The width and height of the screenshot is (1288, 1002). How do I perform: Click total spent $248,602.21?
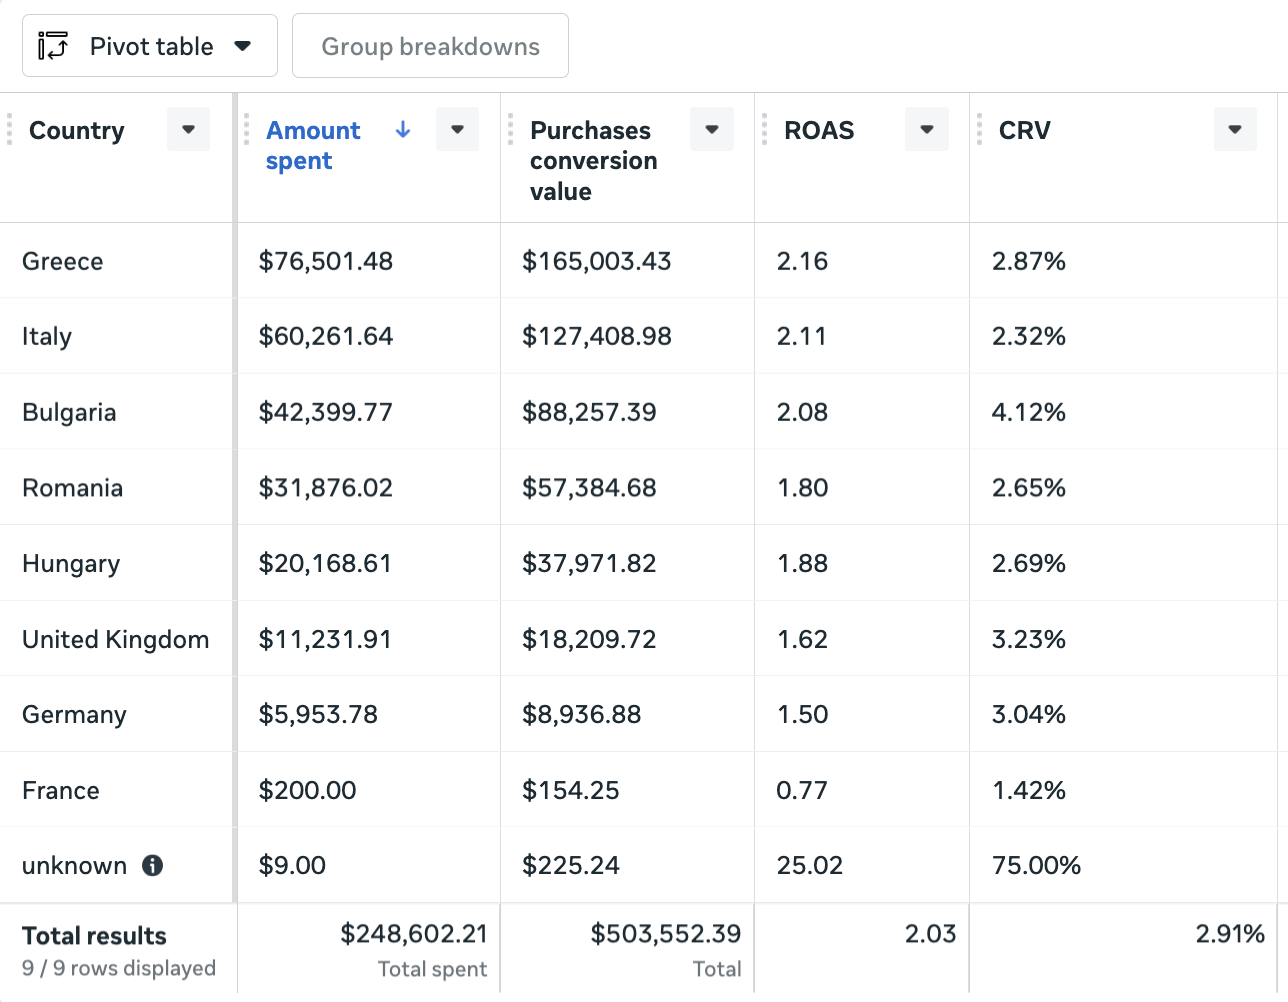pyautogui.click(x=414, y=934)
